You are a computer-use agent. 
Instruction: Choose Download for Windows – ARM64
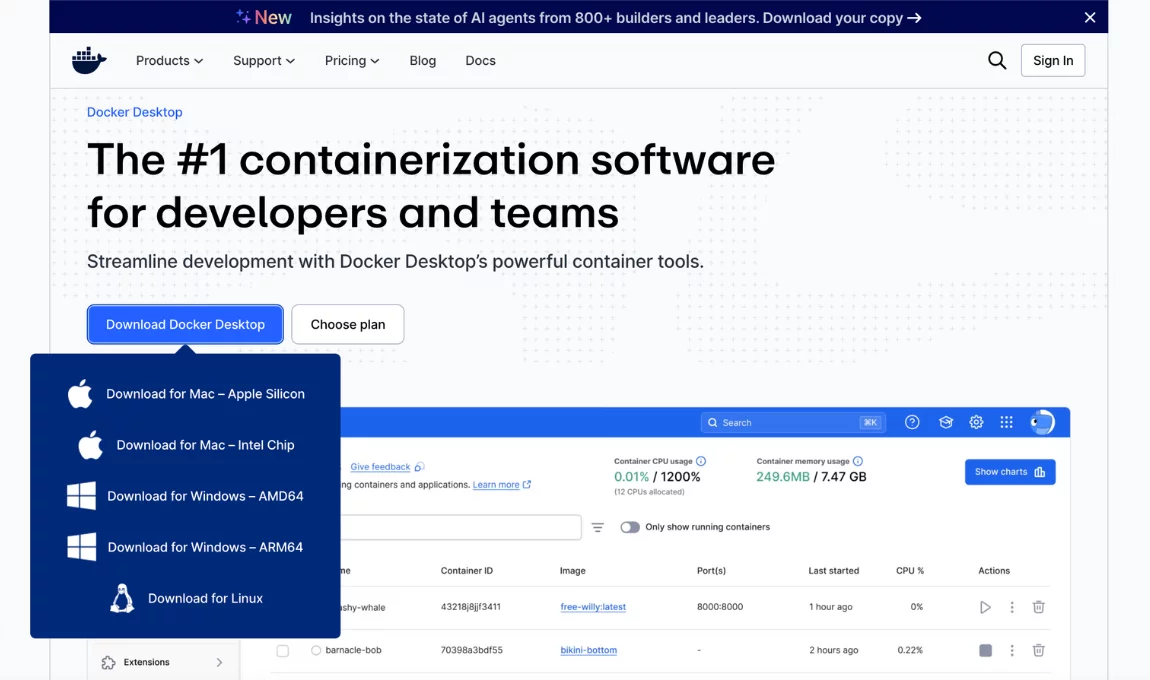[186, 547]
